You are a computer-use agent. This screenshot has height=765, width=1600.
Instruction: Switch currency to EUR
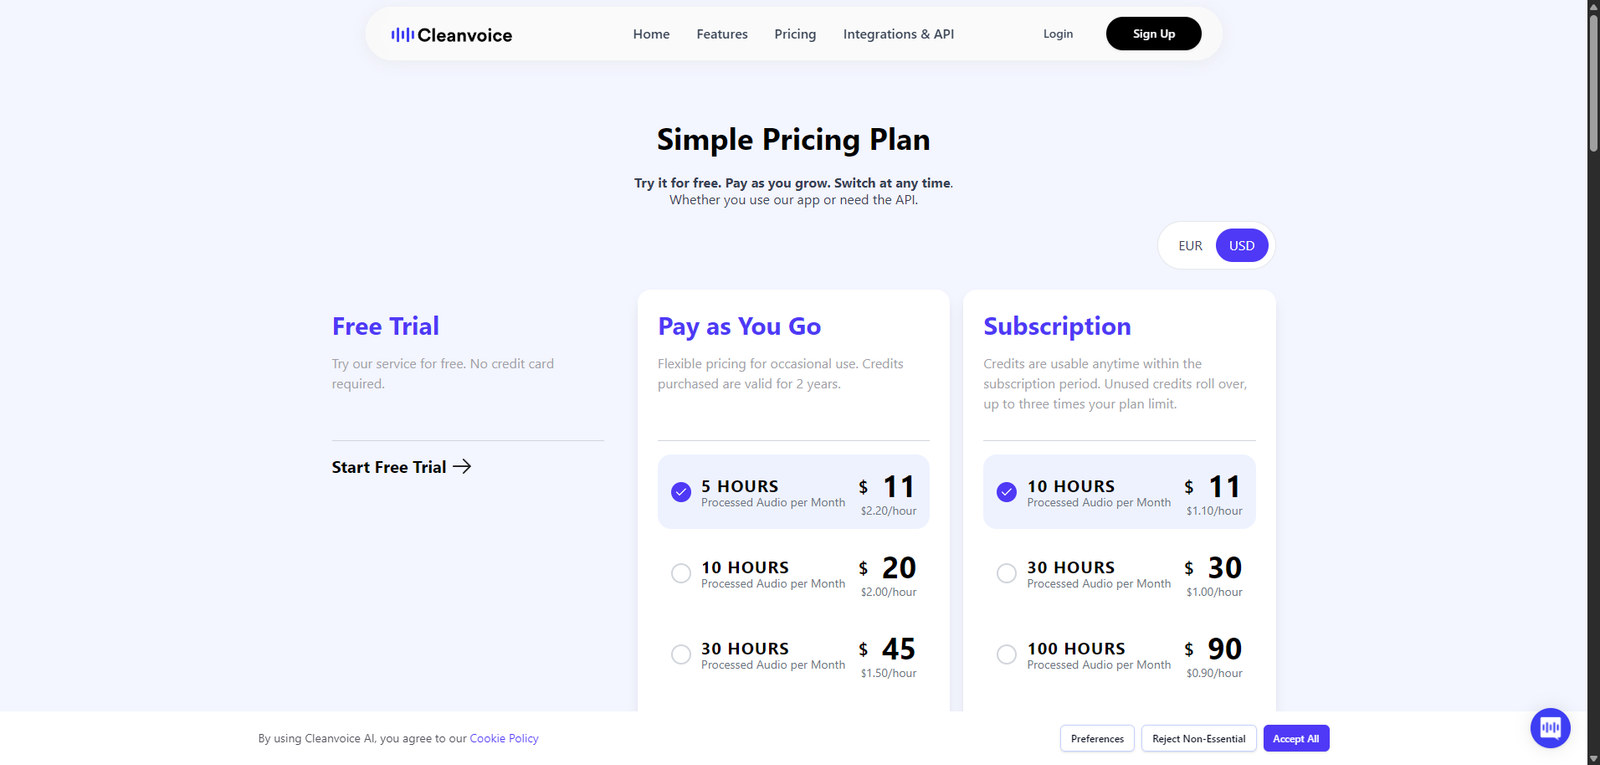pos(1190,246)
